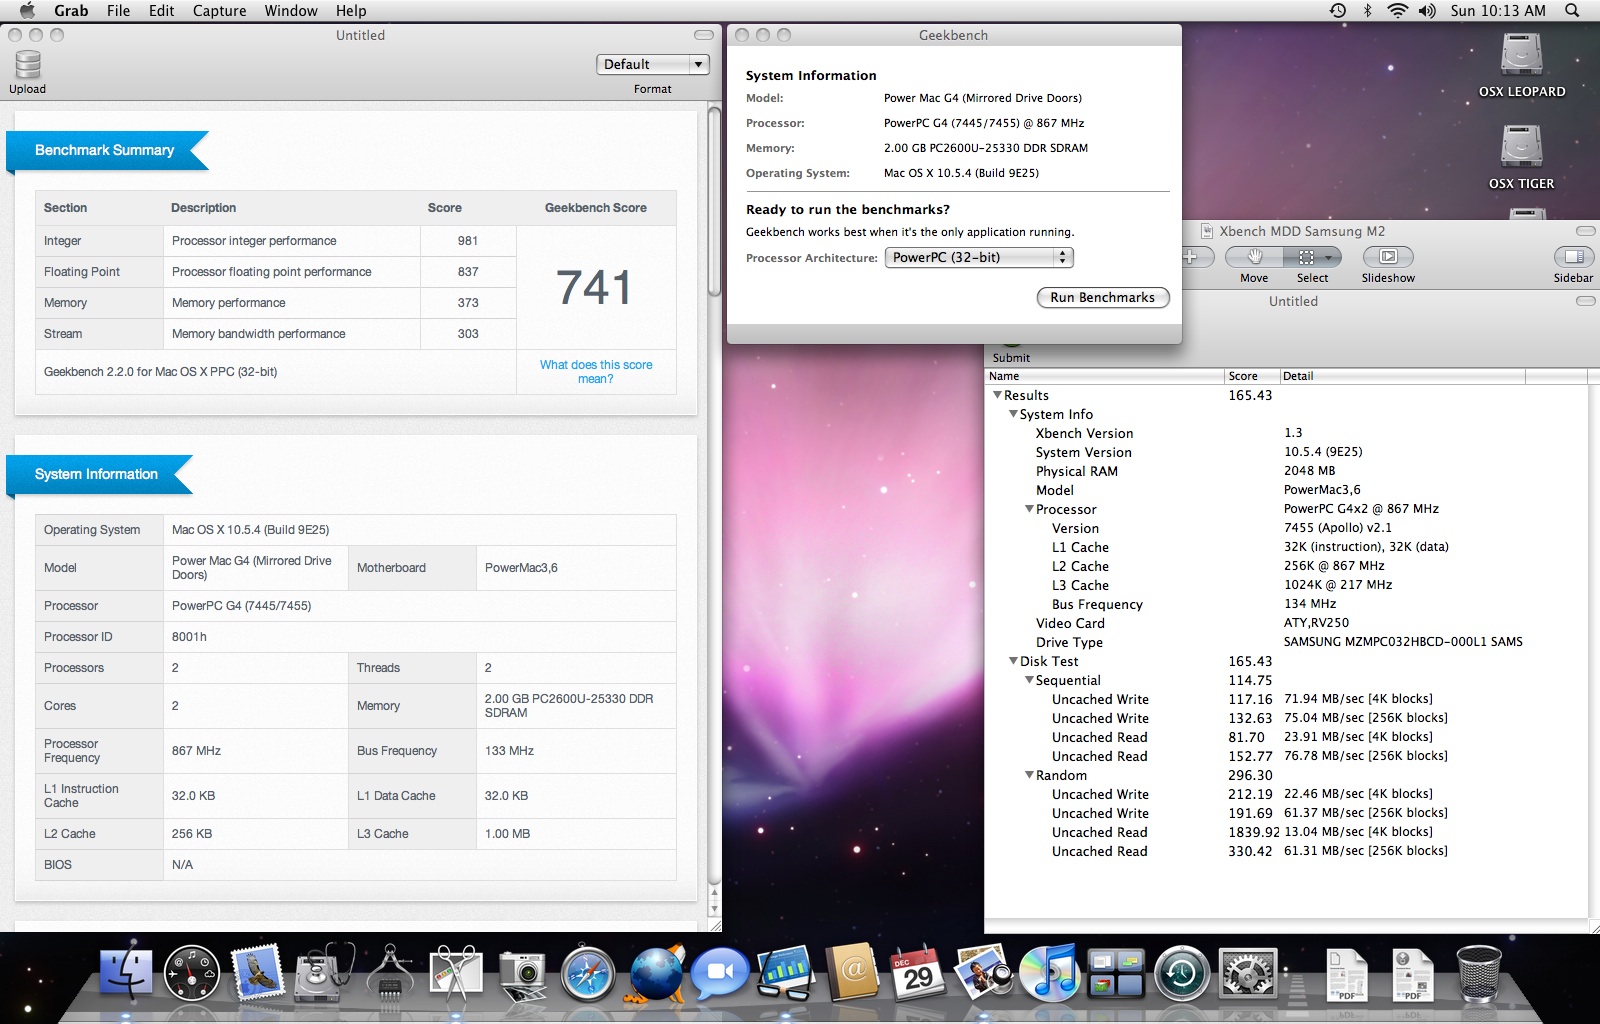Screen dimensions: 1600x1024
Task: Open iCal from the Dock
Action: 918,973
